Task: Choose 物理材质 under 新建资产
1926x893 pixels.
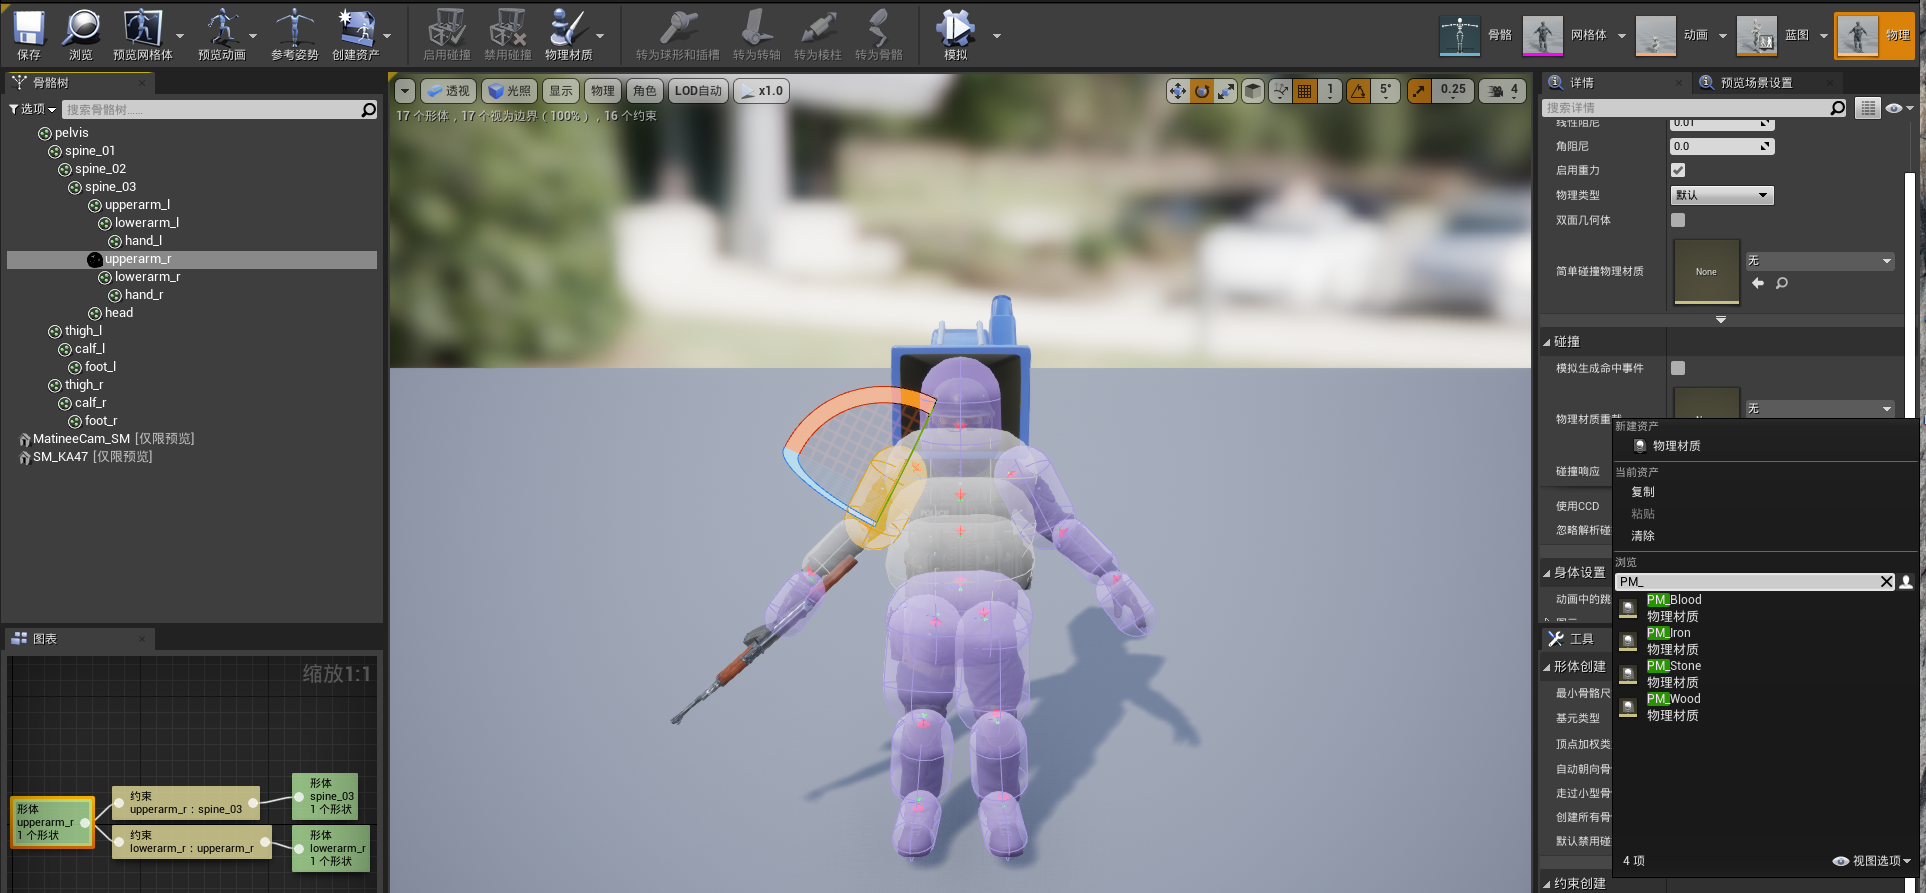Action: tap(1676, 446)
